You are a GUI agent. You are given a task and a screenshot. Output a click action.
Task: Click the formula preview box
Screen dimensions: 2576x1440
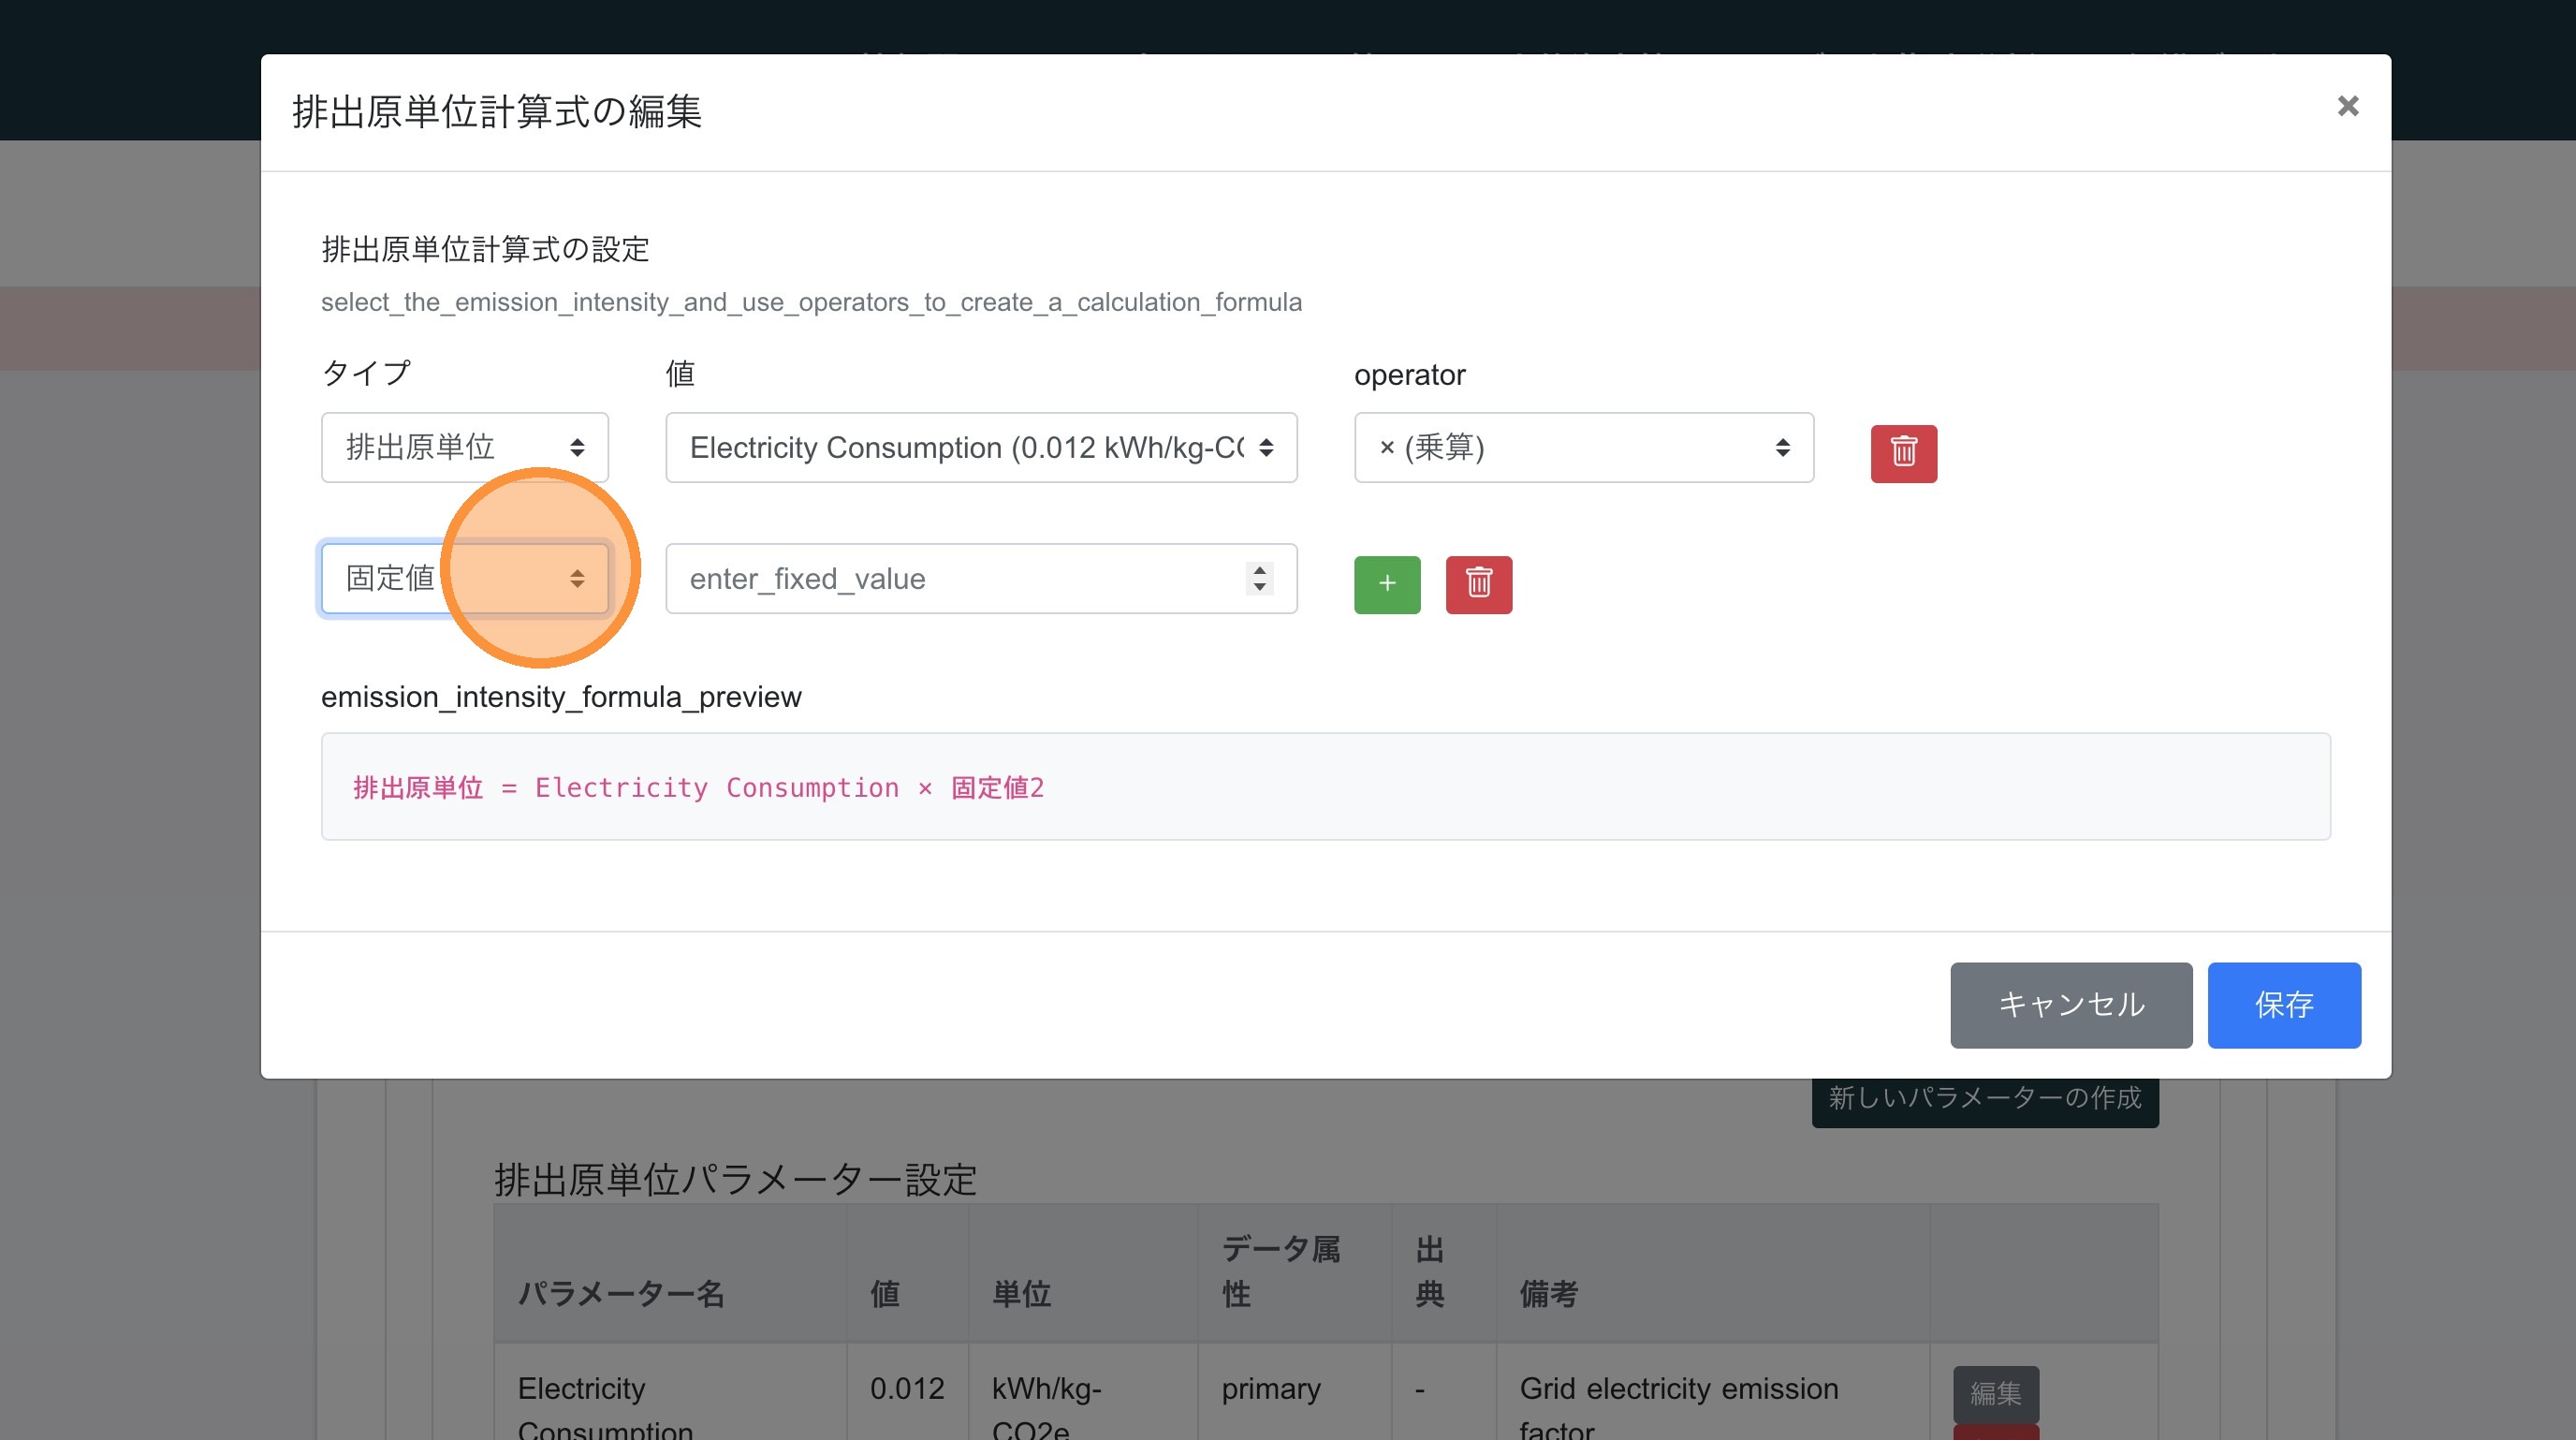point(1325,786)
